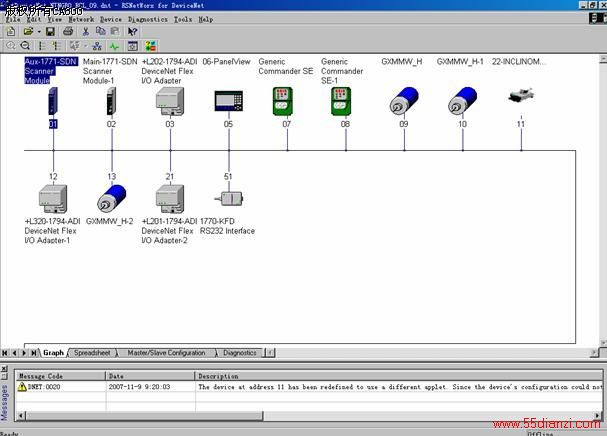Switch to the Graph tab

[53, 353]
